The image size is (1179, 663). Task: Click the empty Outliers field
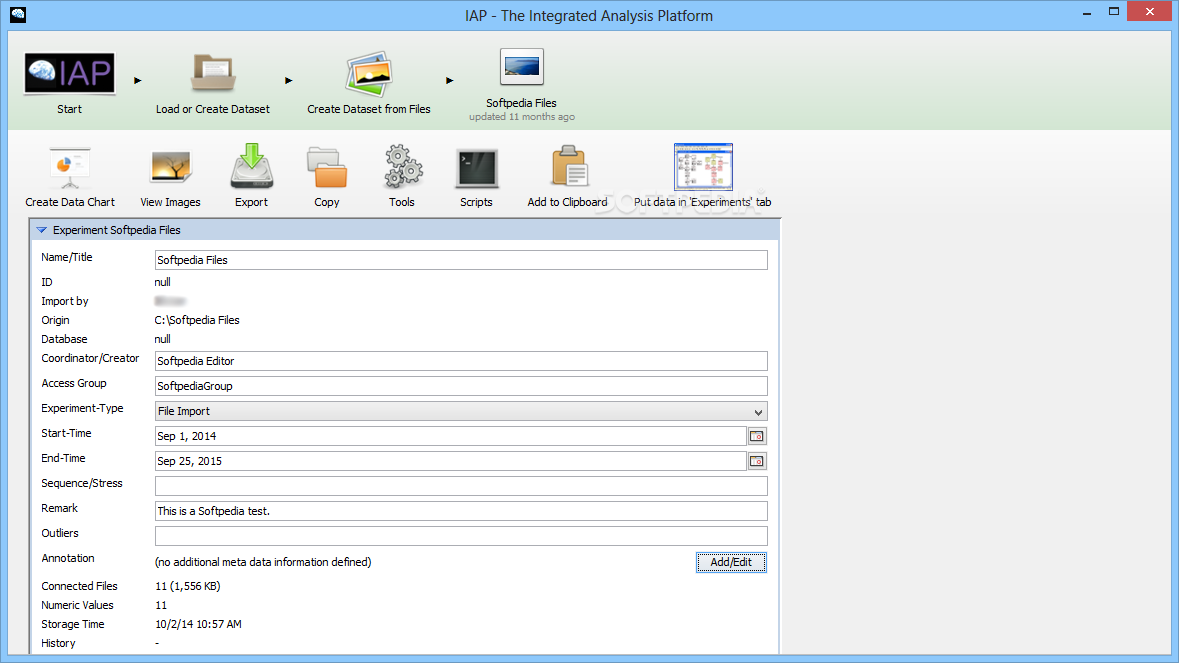coord(461,536)
